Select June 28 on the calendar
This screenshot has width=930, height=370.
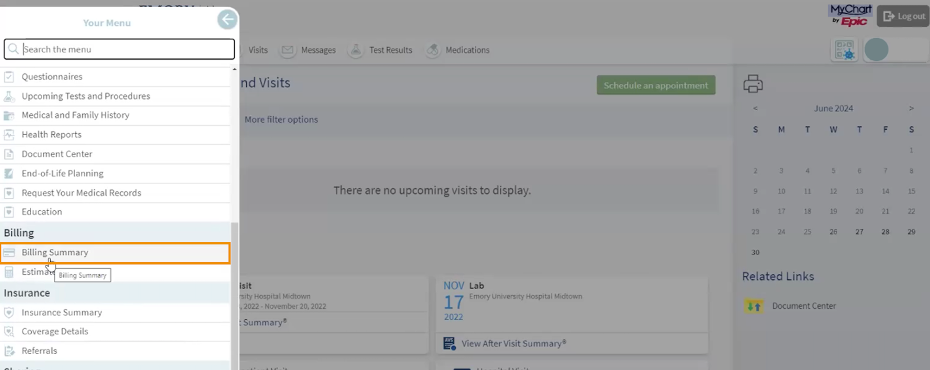pyautogui.click(x=886, y=232)
